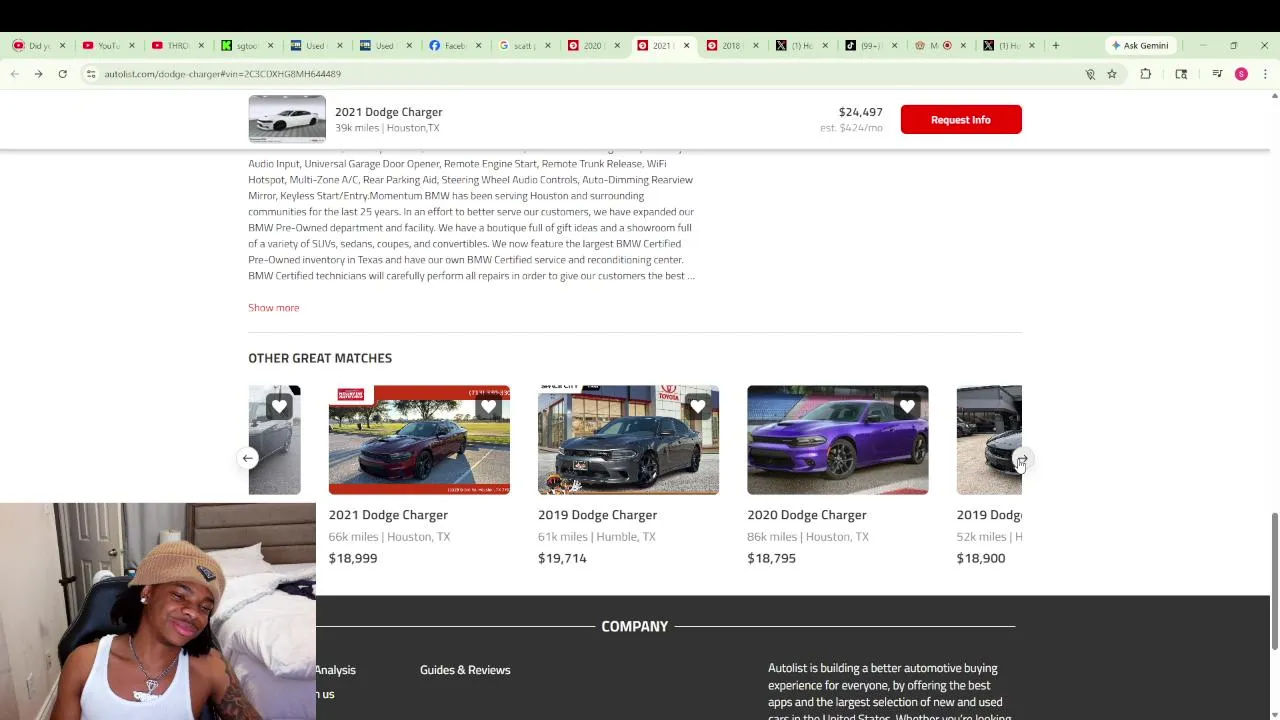Go back with the browser back arrow
The height and width of the screenshot is (720, 1280).
point(14,74)
